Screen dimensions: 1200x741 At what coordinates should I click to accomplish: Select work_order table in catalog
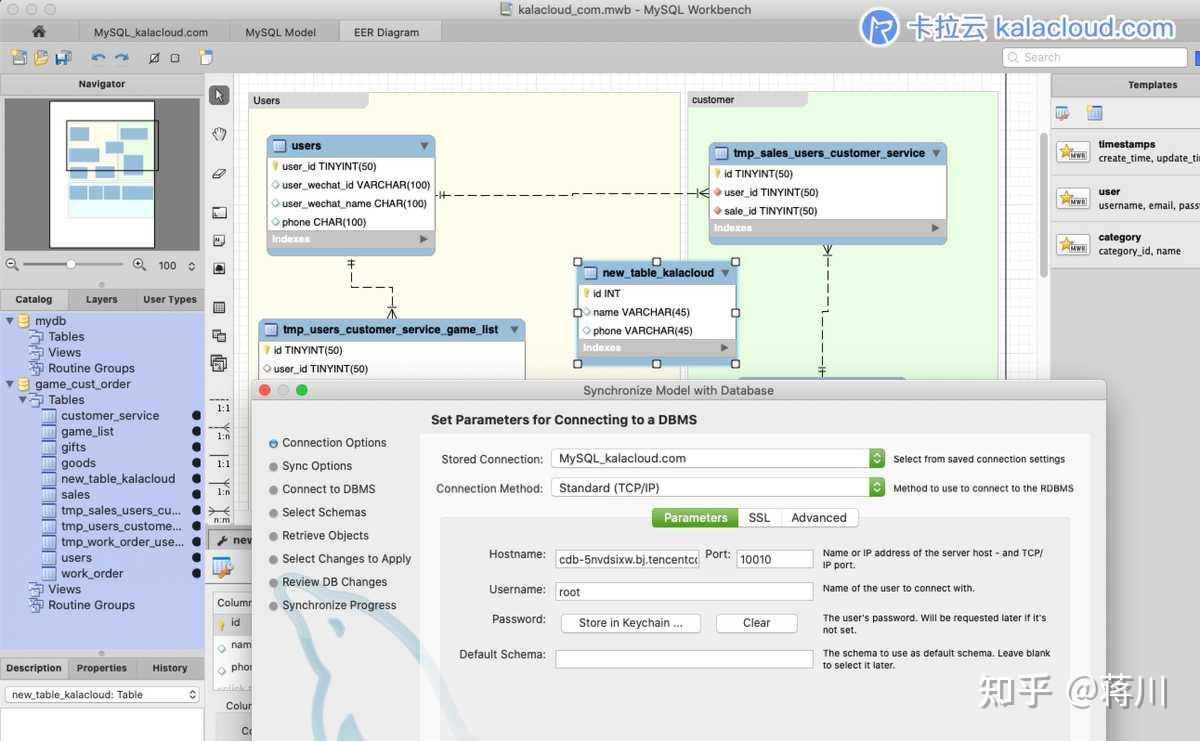click(92, 574)
